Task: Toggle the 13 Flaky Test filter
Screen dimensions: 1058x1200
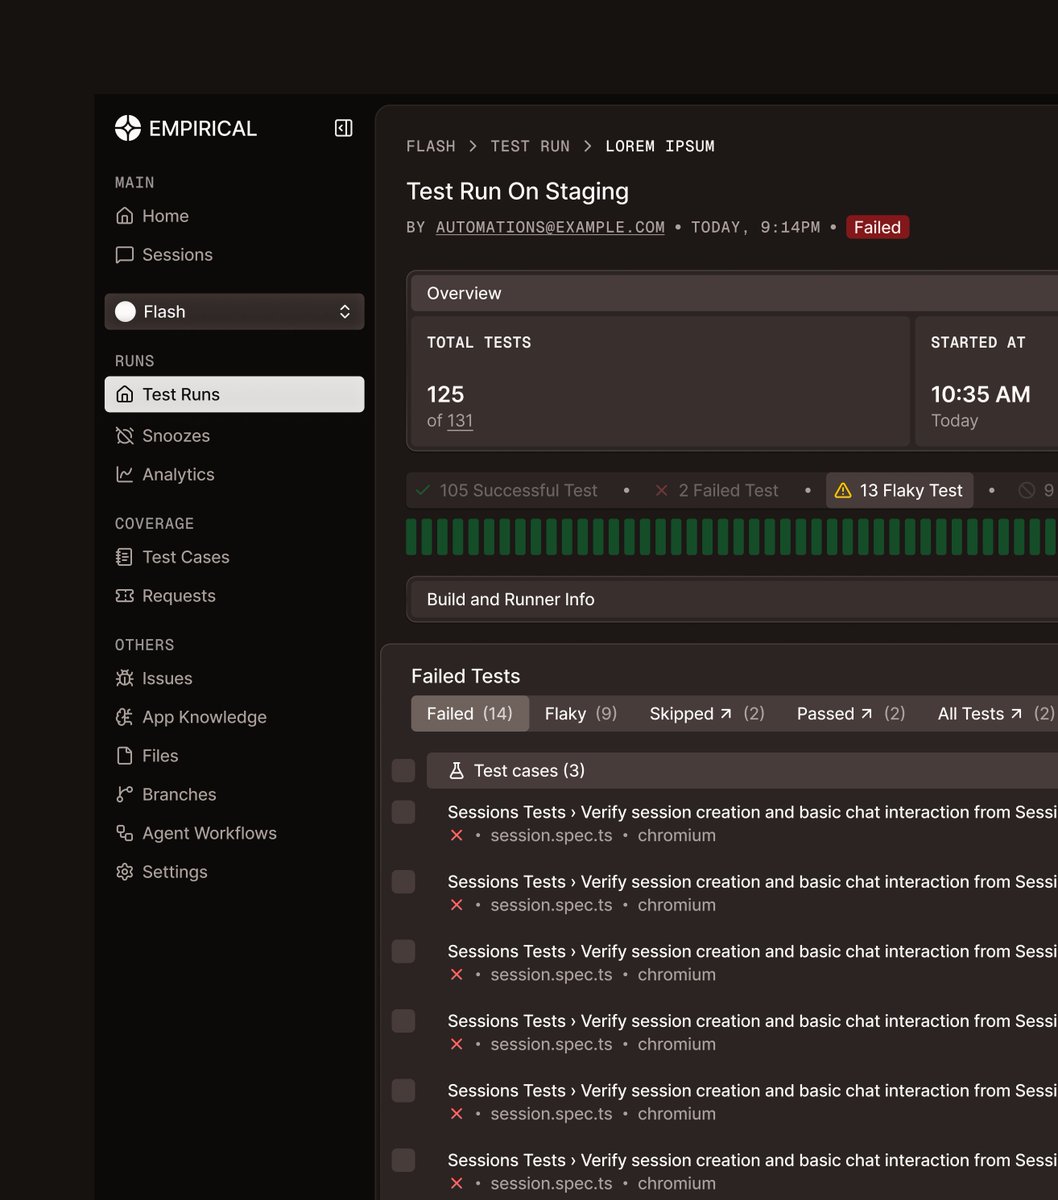Action: click(899, 490)
